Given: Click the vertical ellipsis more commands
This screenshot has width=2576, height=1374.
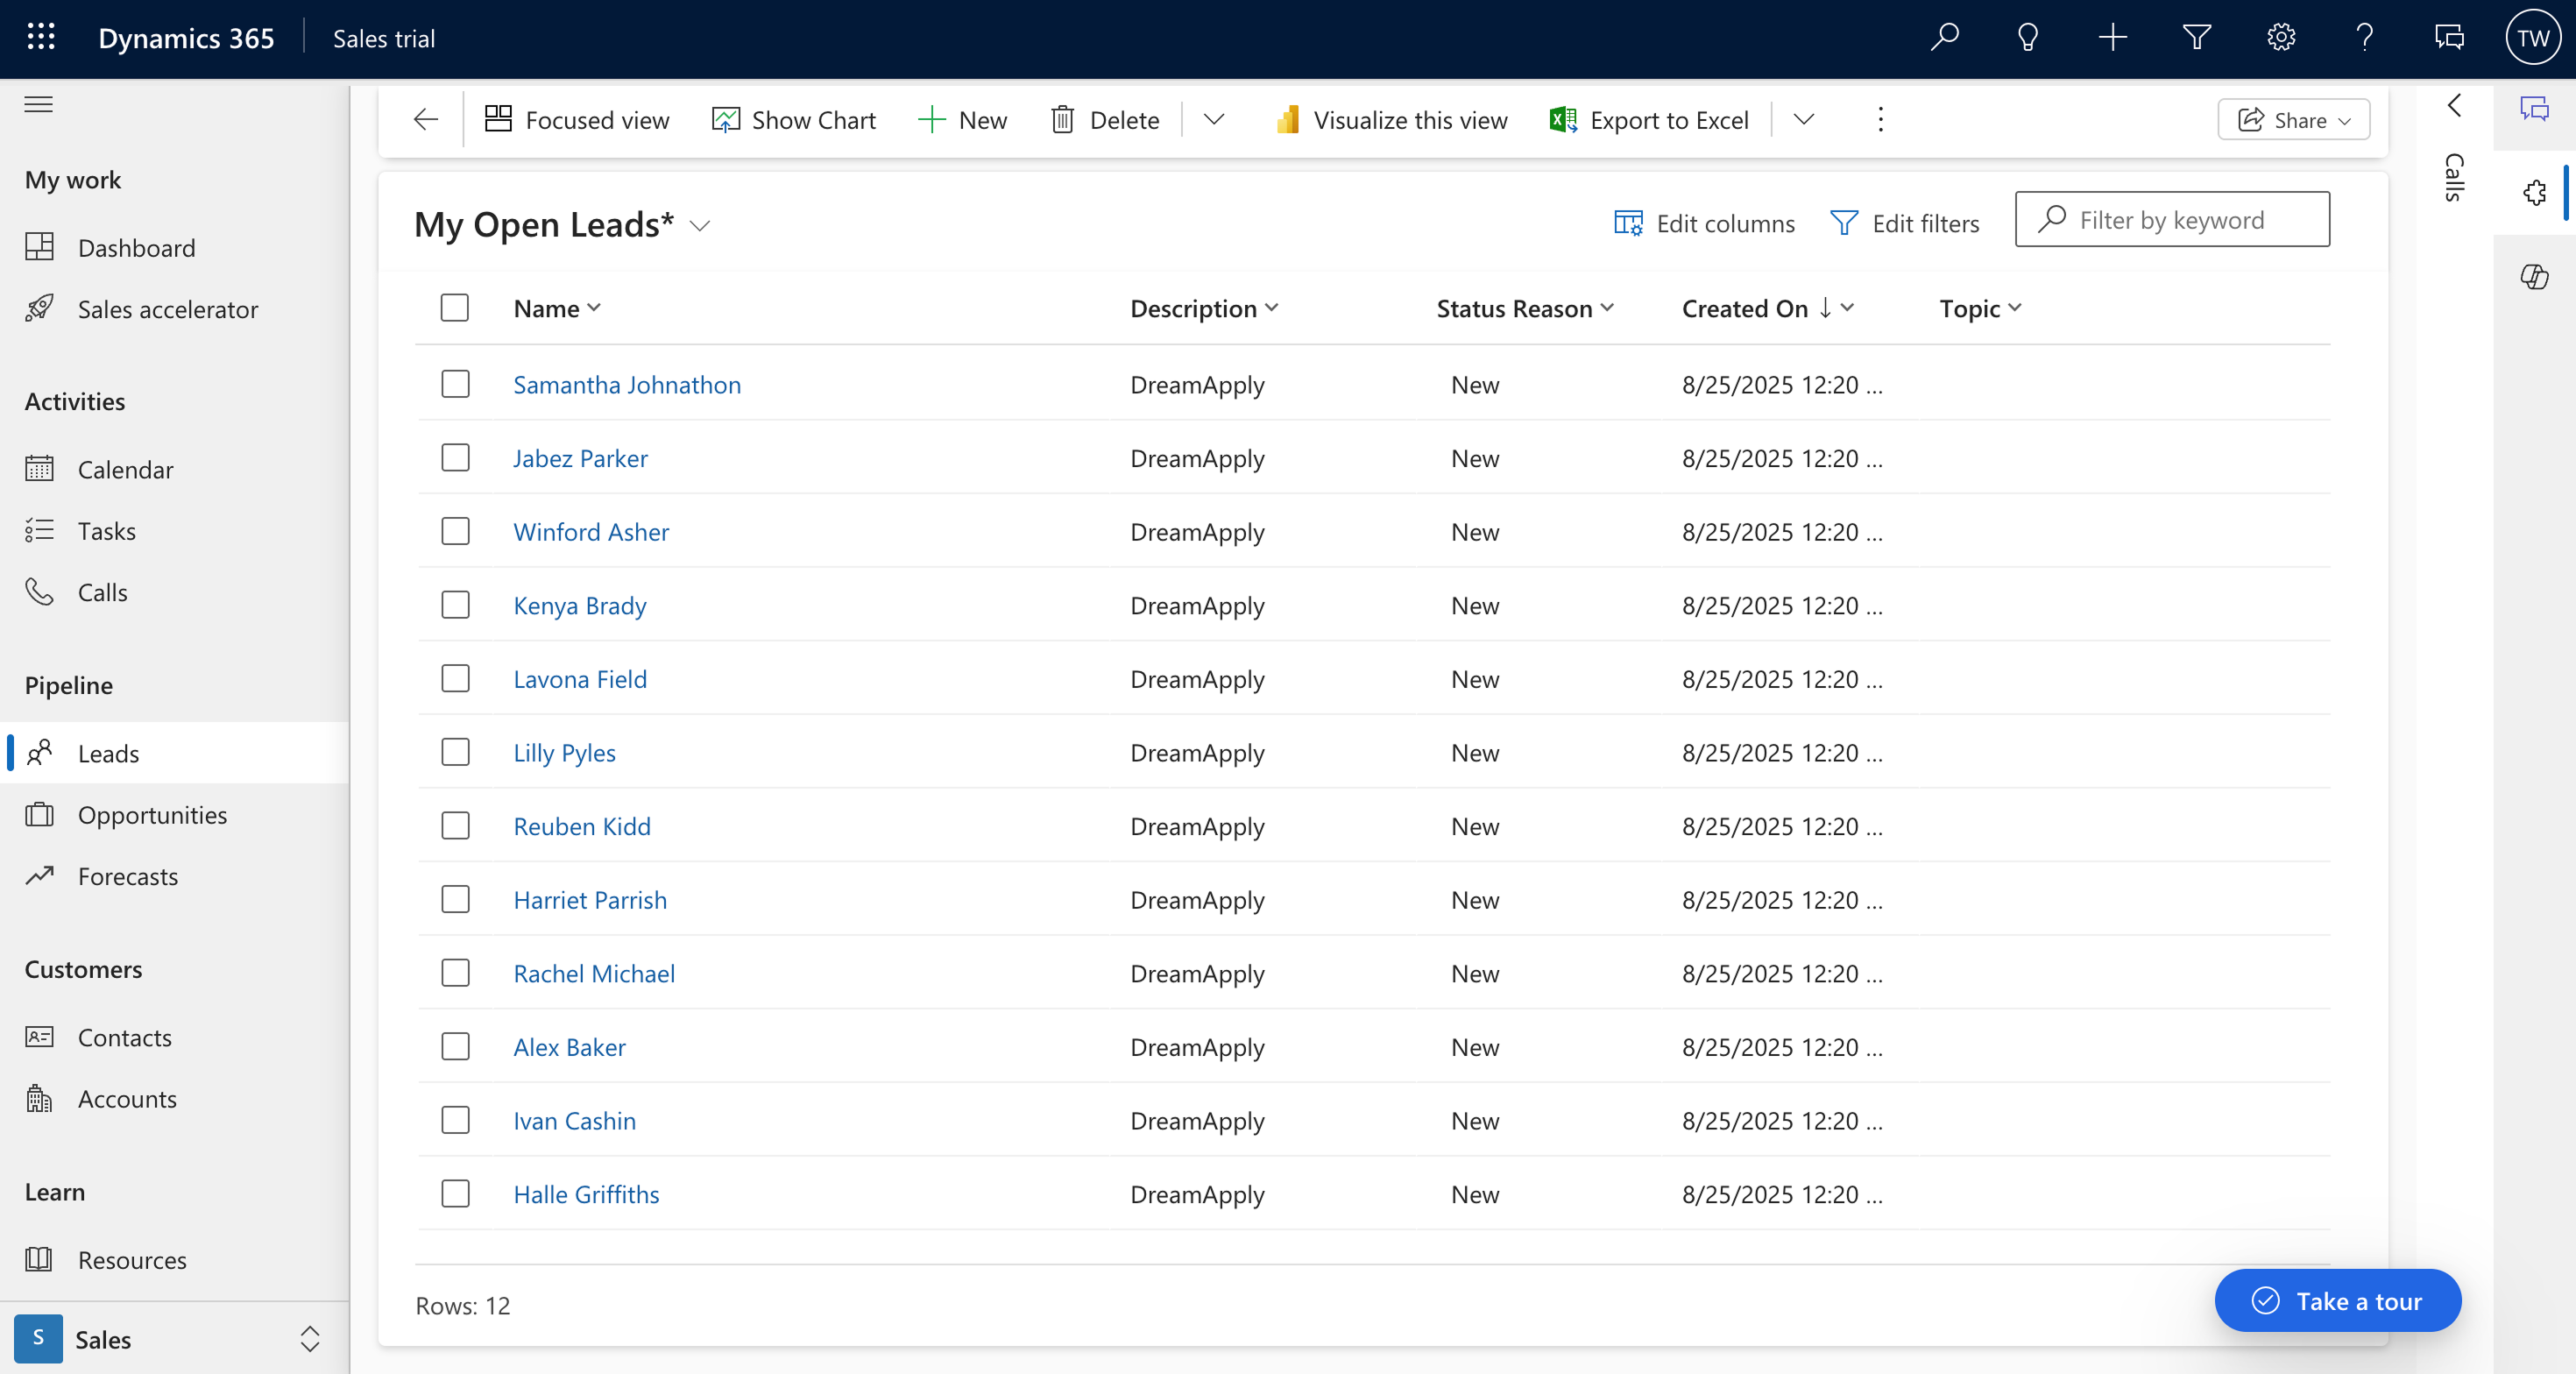Looking at the screenshot, I should (x=1880, y=120).
